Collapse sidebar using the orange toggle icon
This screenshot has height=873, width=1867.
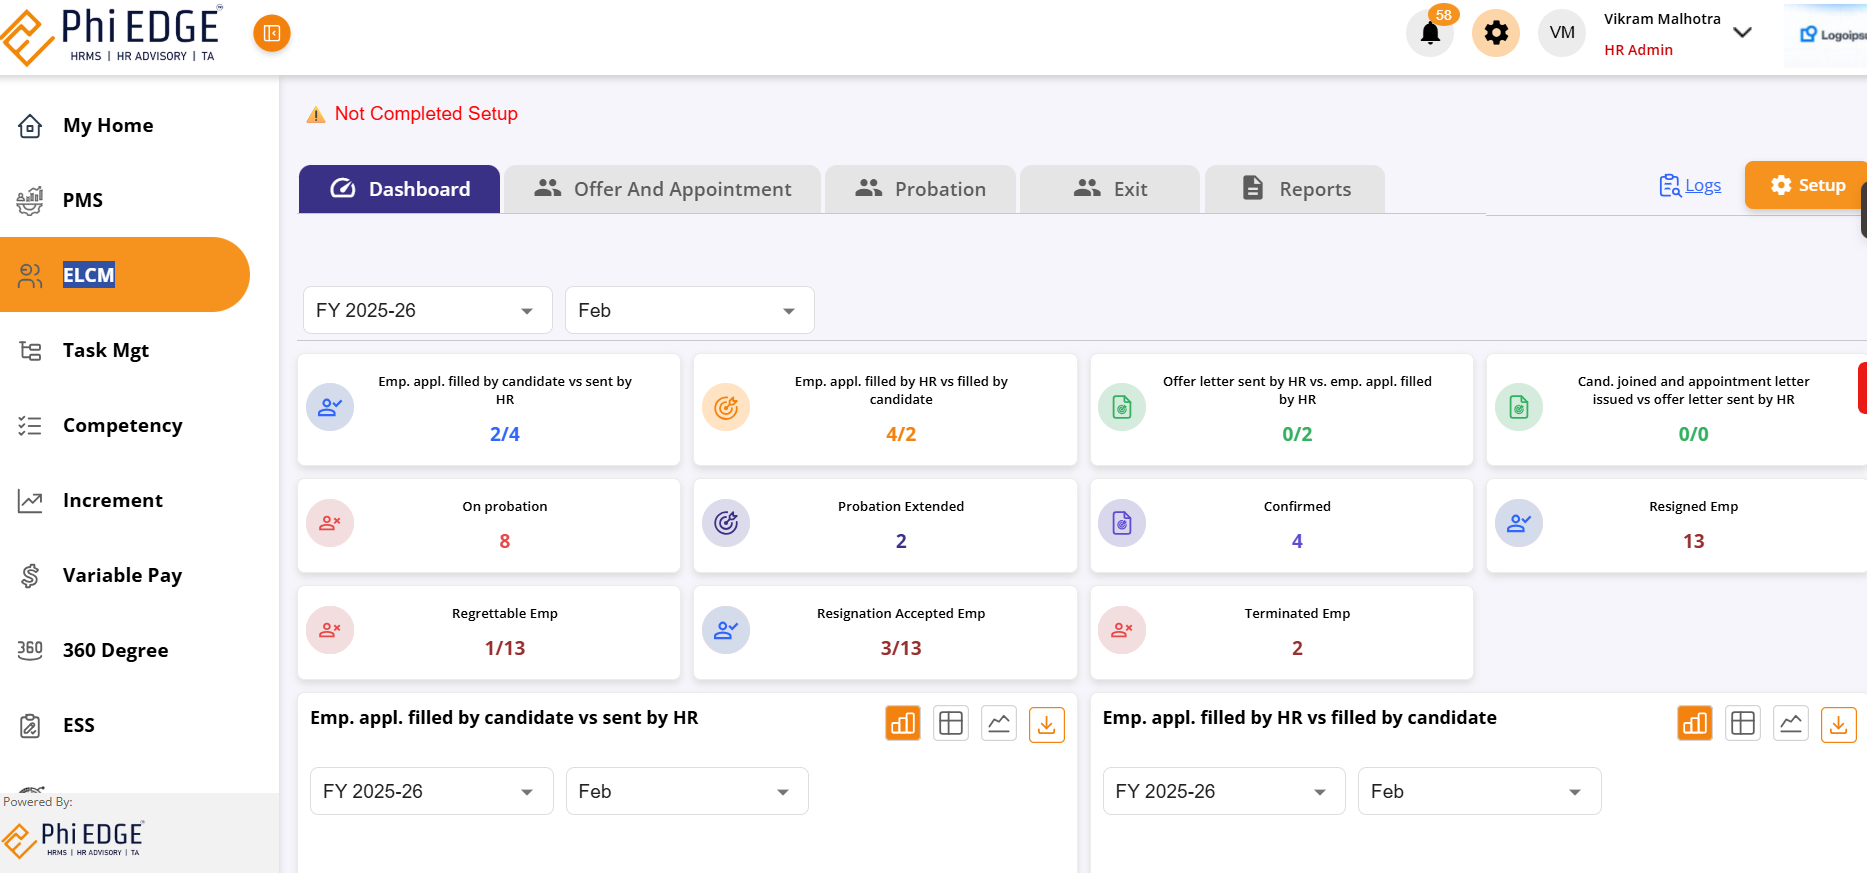coord(271,33)
